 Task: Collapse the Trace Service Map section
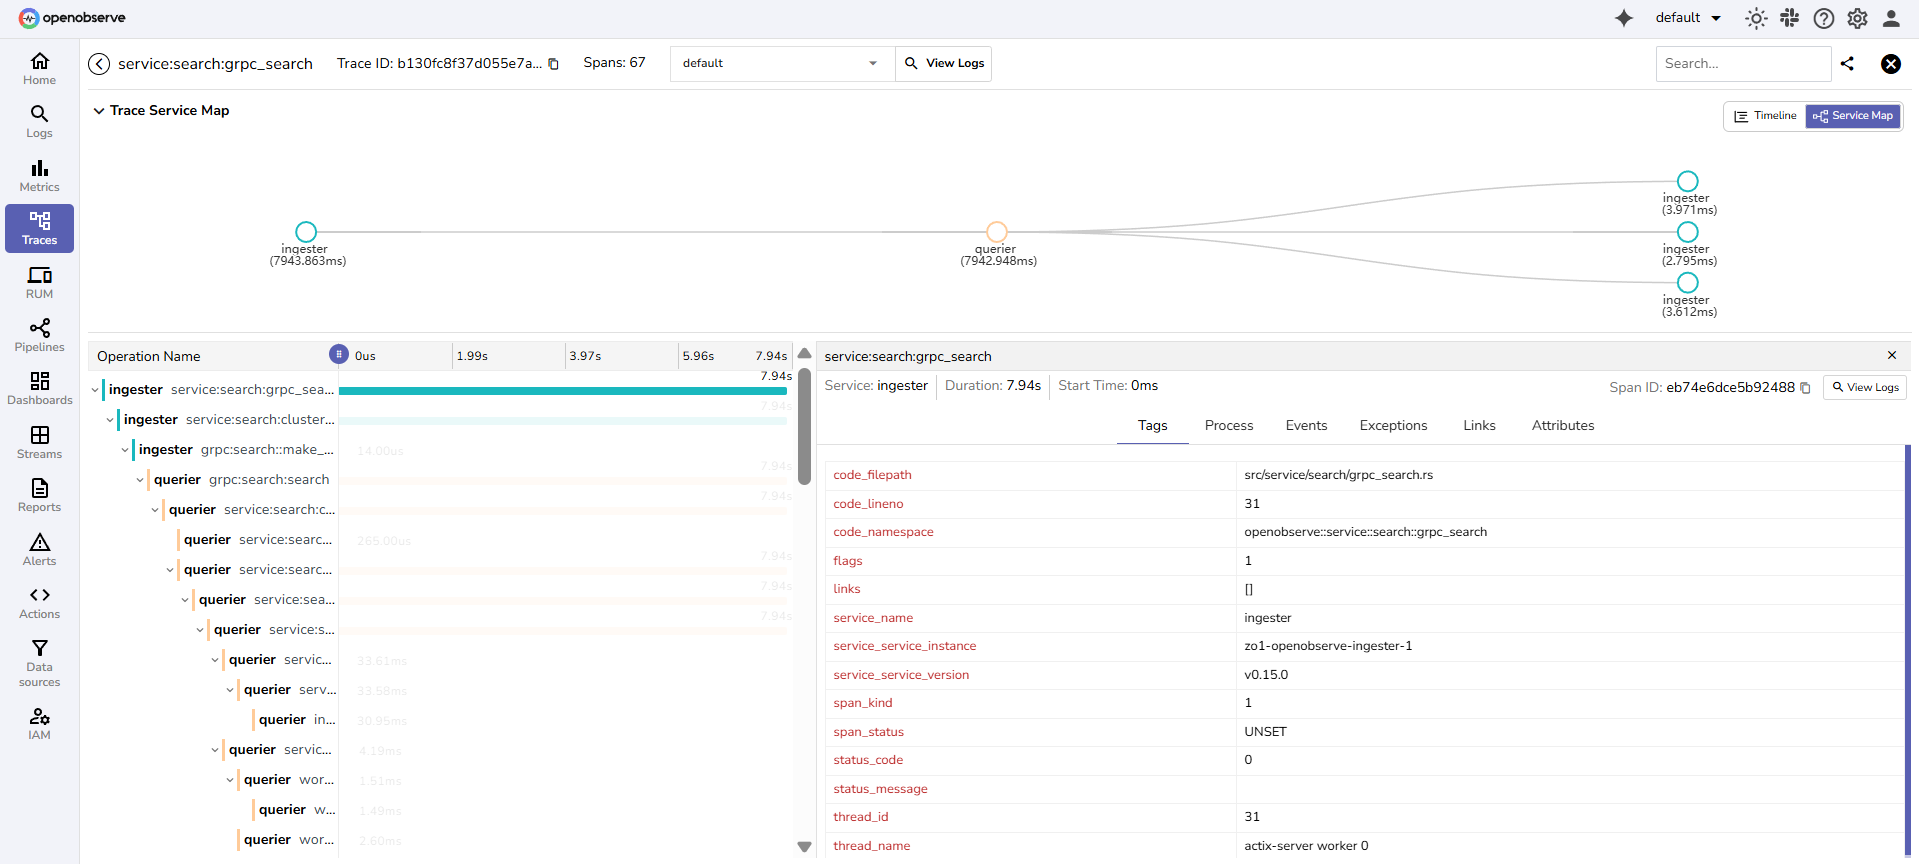(x=99, y=111)
